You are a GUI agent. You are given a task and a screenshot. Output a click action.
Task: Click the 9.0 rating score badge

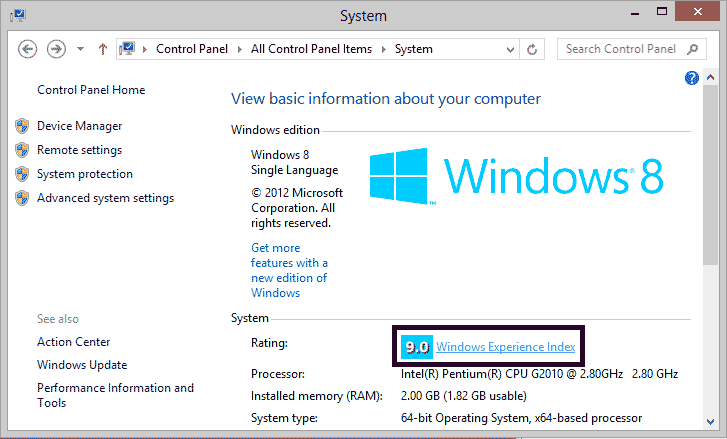(417, 347)
